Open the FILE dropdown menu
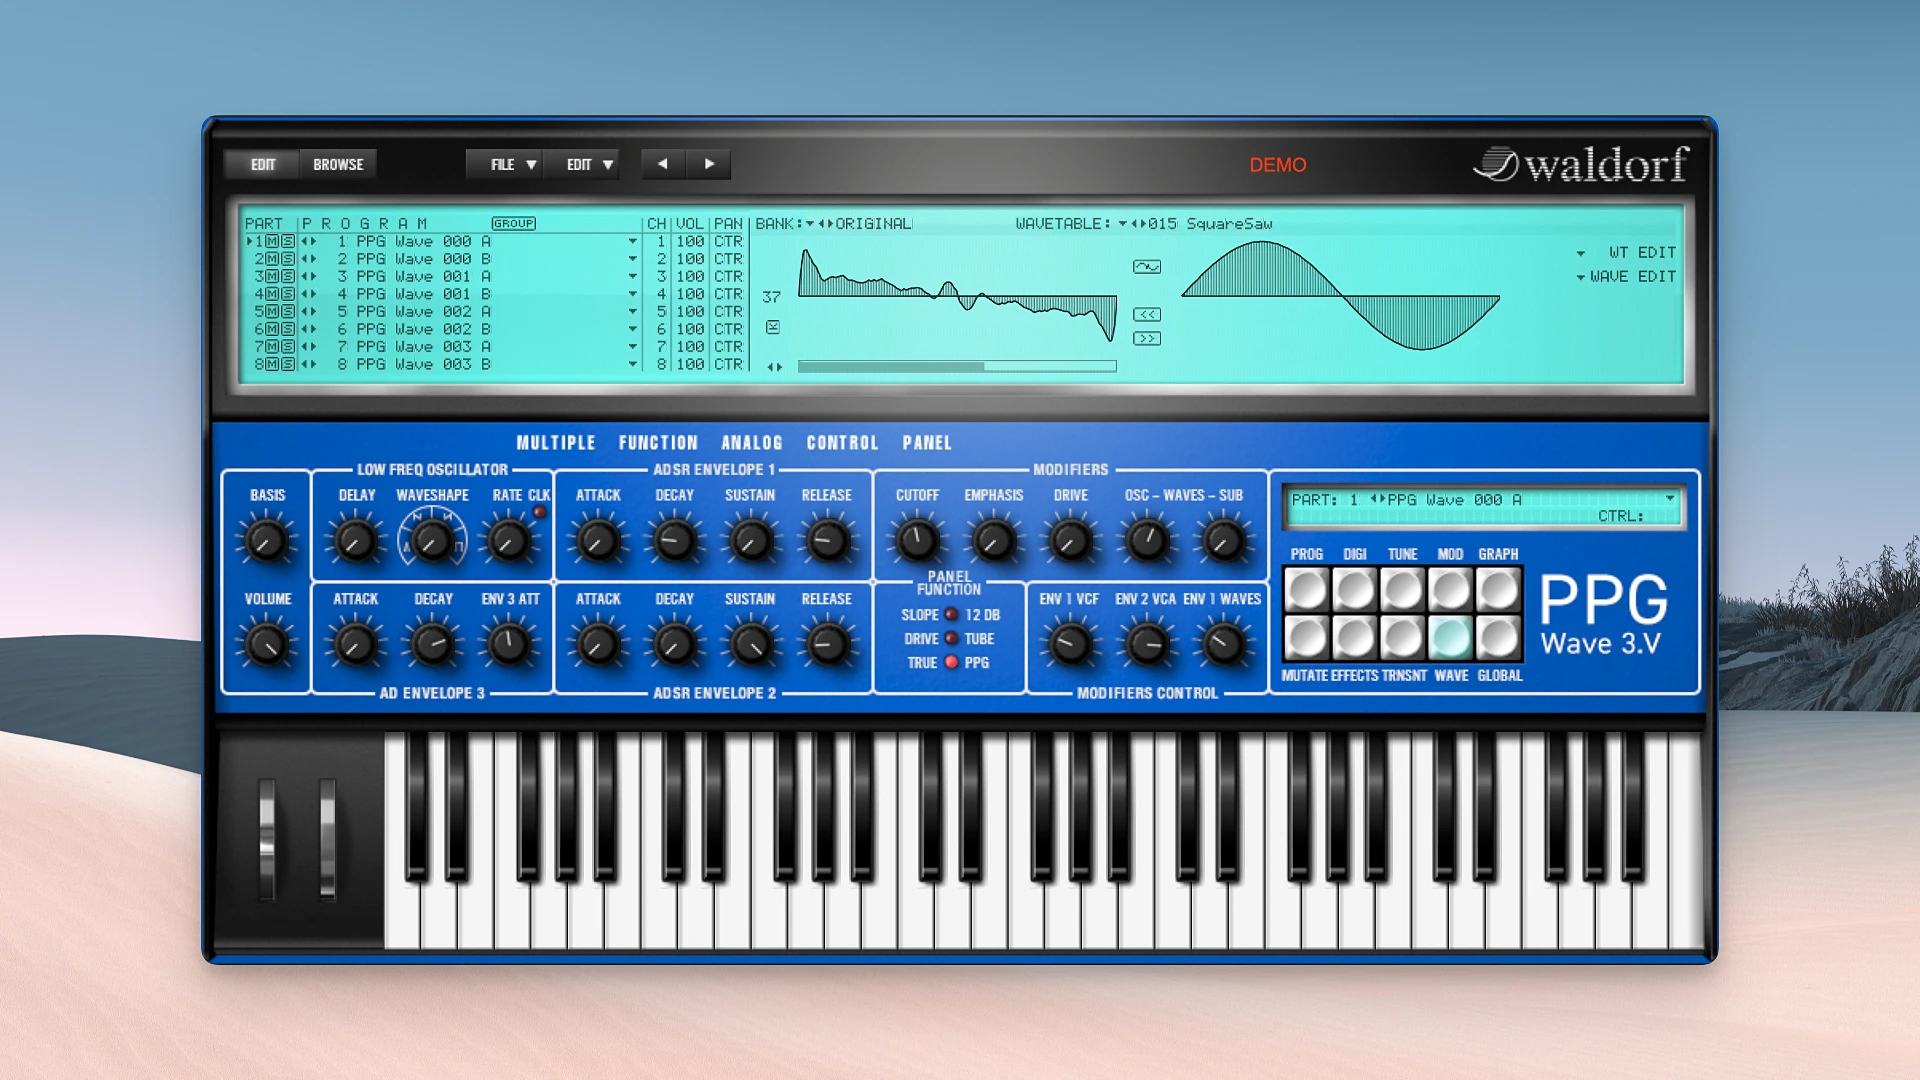Screen dimensions: 1920x1080 pyautogui.click(x=505, y=164)
